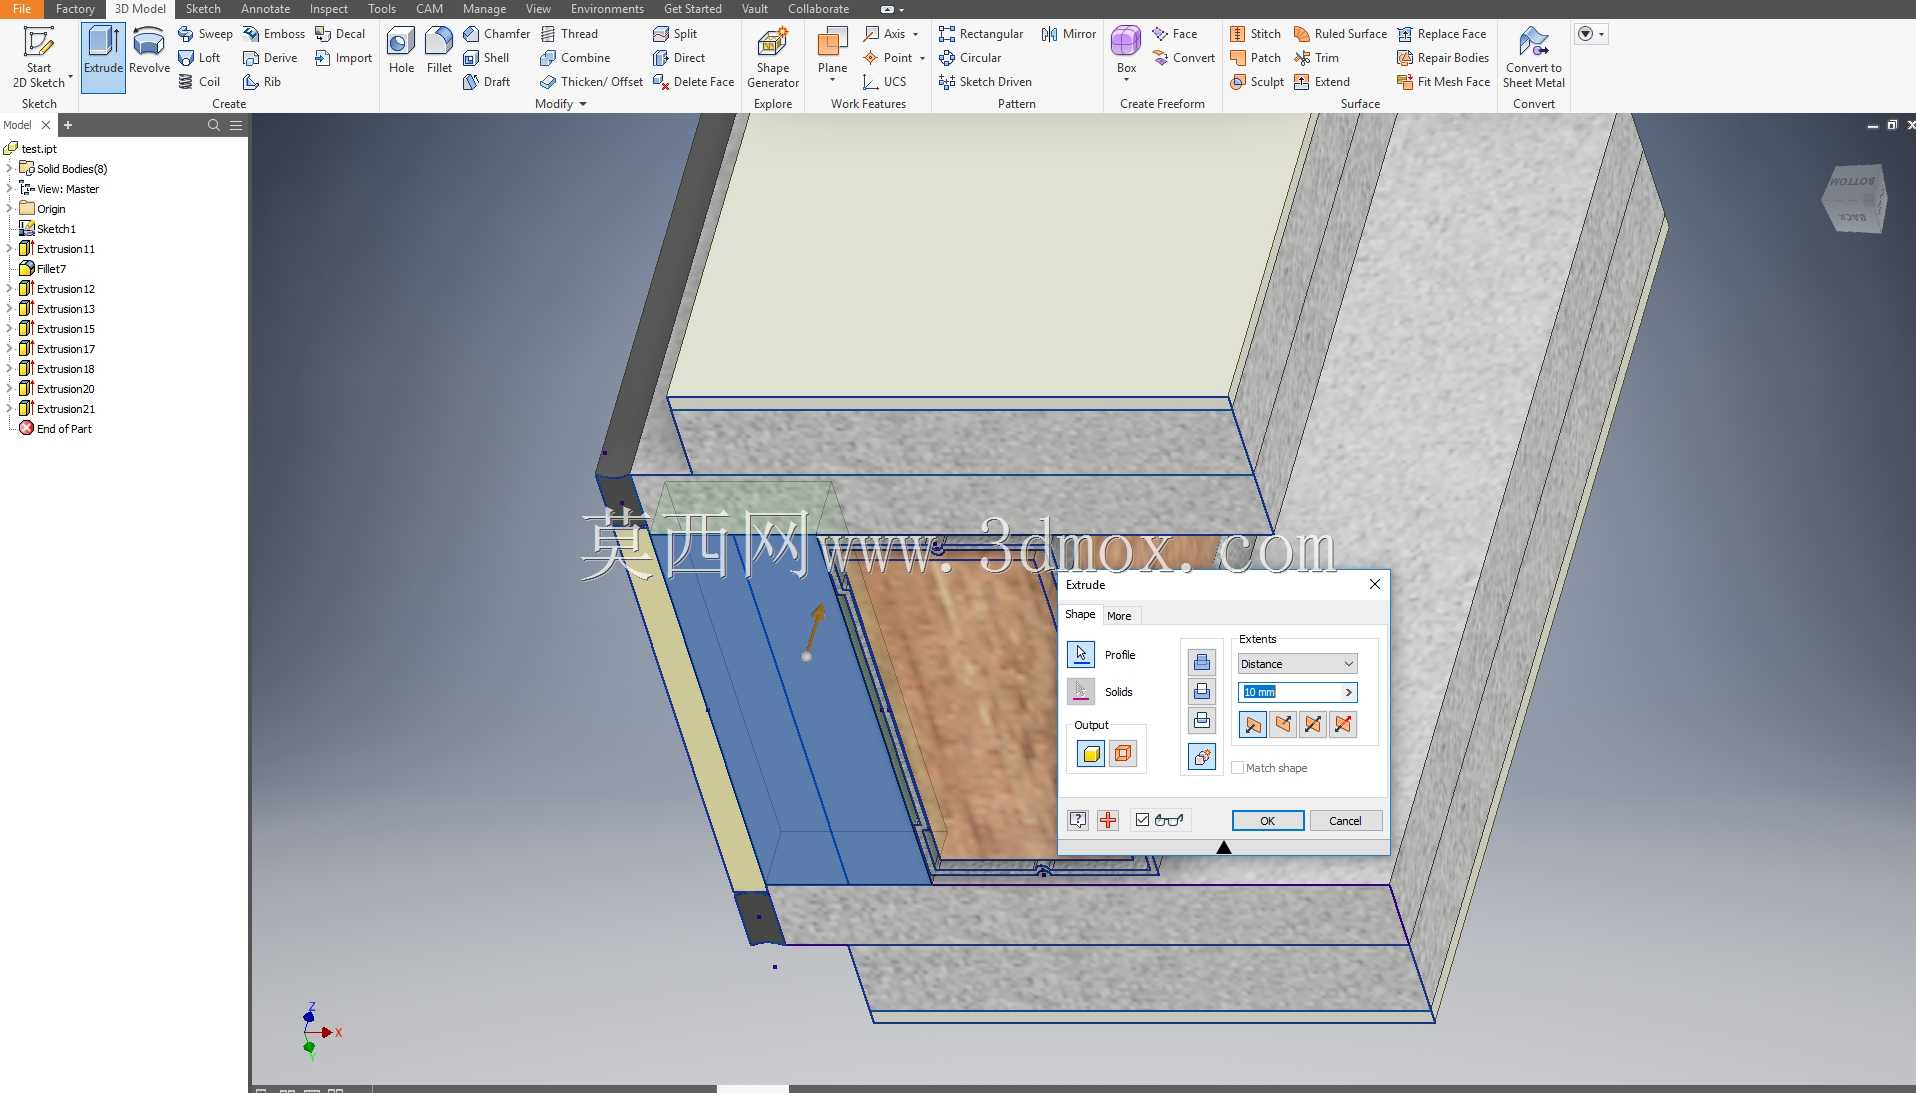
Task: Set extrude Direction 2 button
Action: (x=1283, y=724)
